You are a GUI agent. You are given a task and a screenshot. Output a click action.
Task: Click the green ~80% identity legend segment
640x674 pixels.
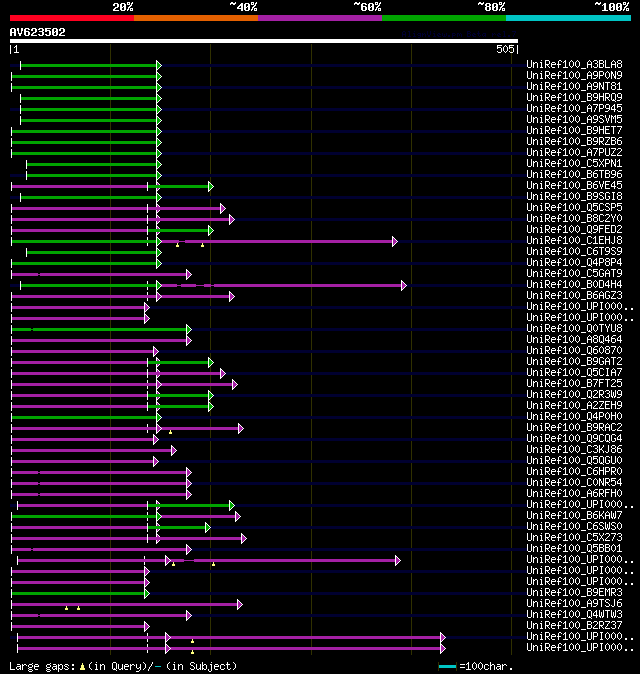tap(444, 18)
